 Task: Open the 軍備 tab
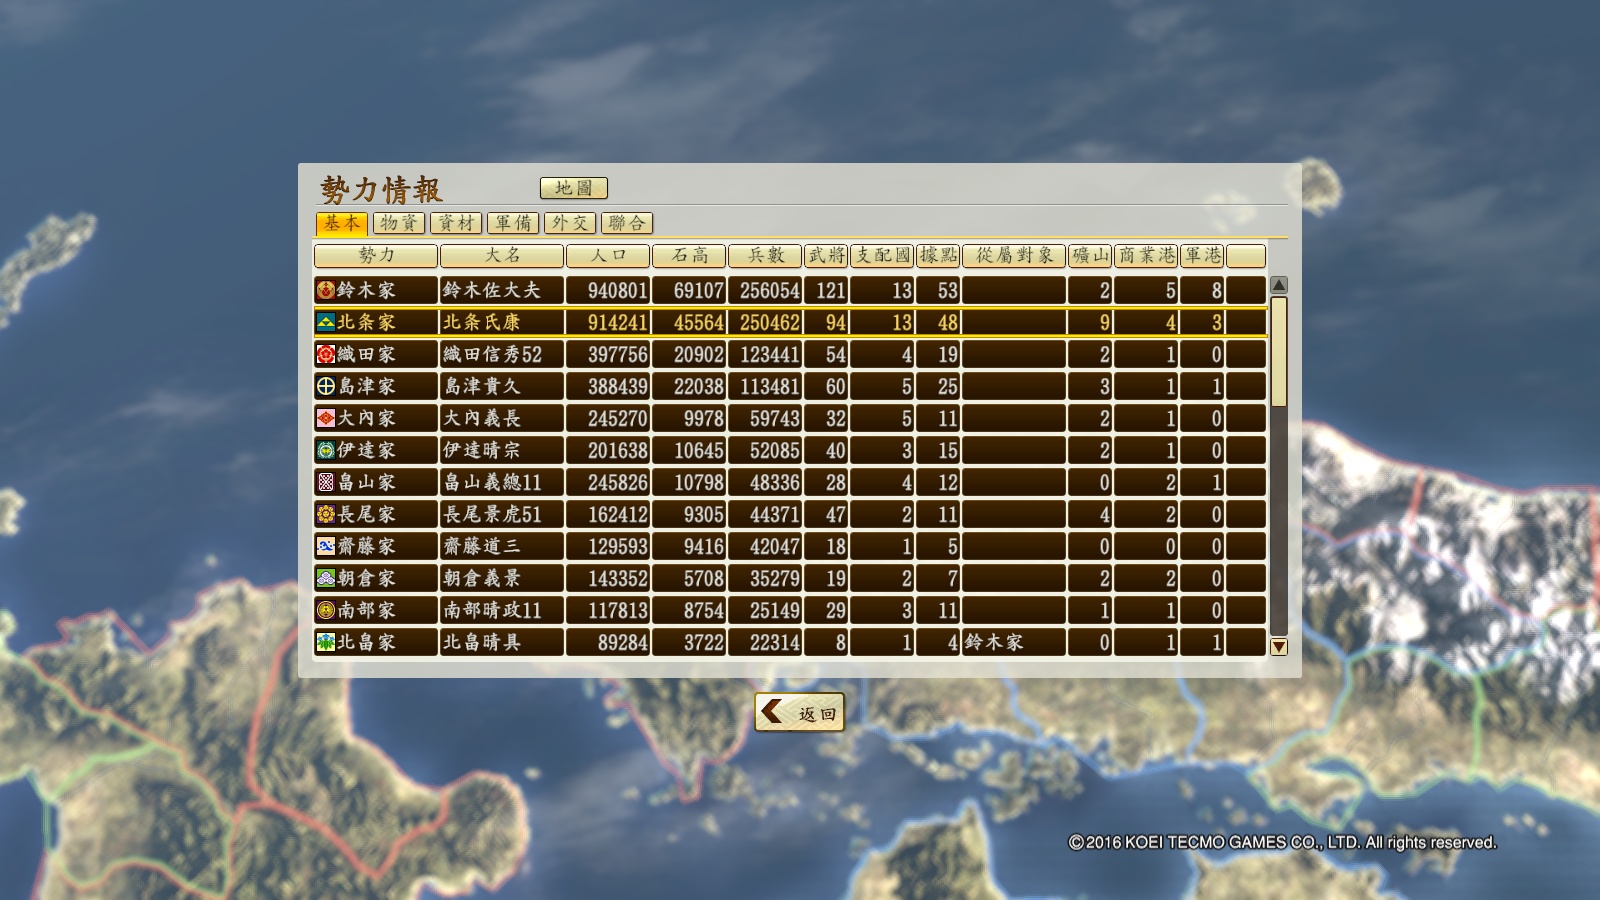pyautogui.click(x=513, y=223)
